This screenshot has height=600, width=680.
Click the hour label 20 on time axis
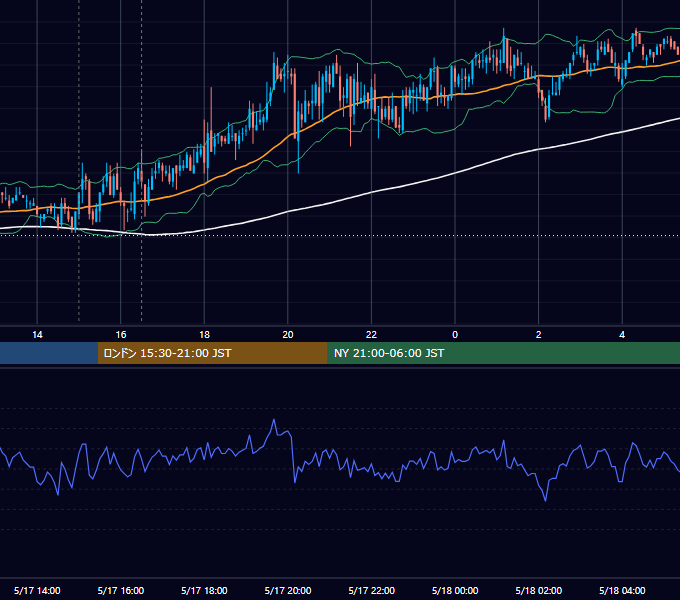click(288, 335)
